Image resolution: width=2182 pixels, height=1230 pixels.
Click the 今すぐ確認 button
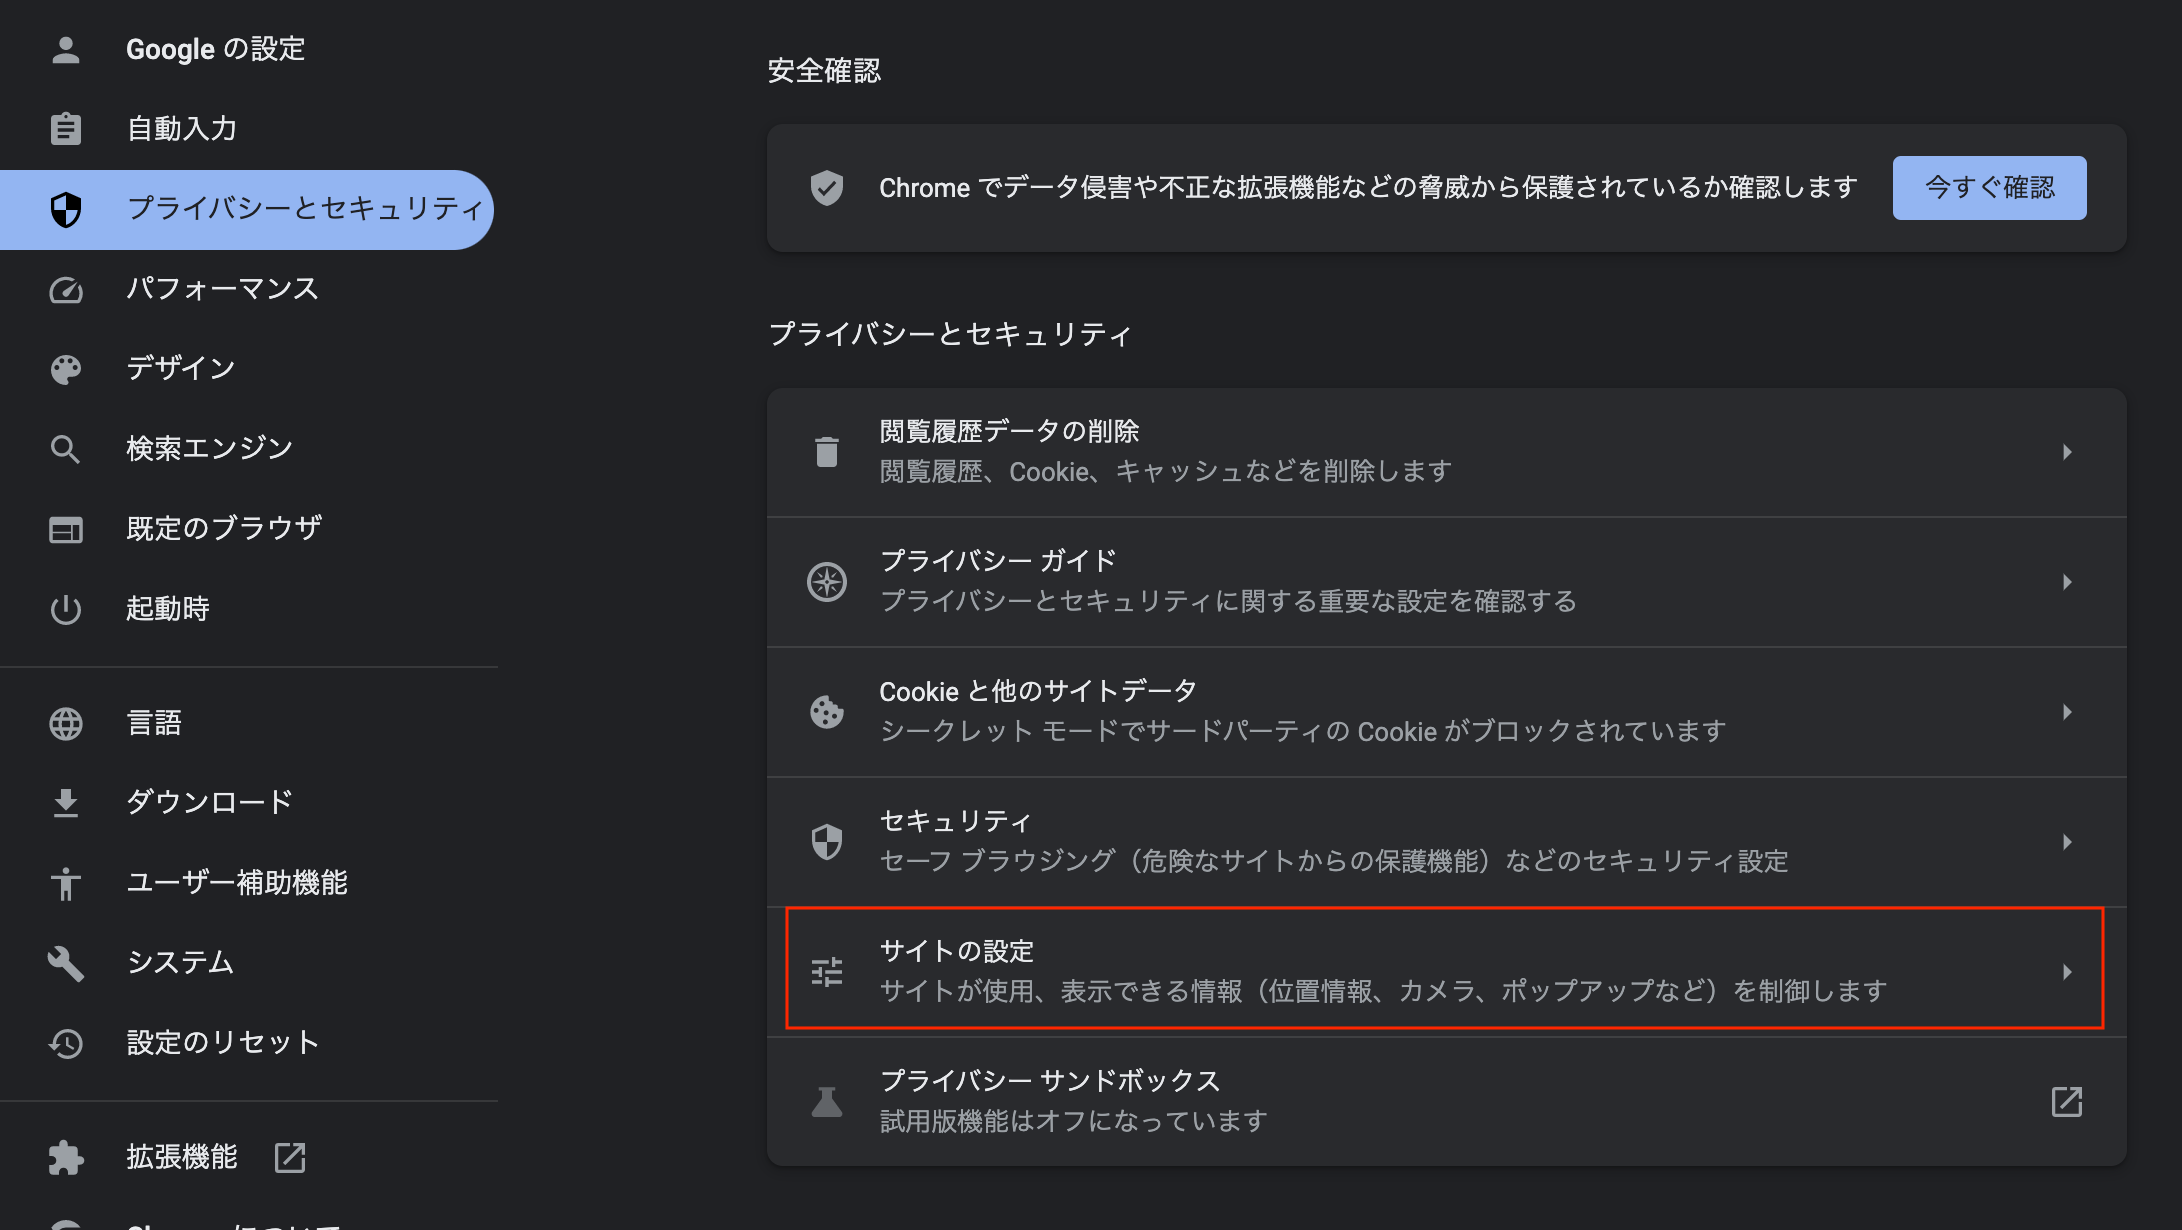[1989, 188]
